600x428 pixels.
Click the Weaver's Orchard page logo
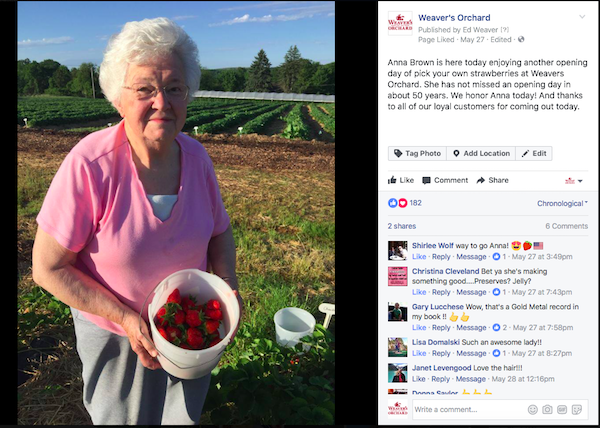[400, 23]
